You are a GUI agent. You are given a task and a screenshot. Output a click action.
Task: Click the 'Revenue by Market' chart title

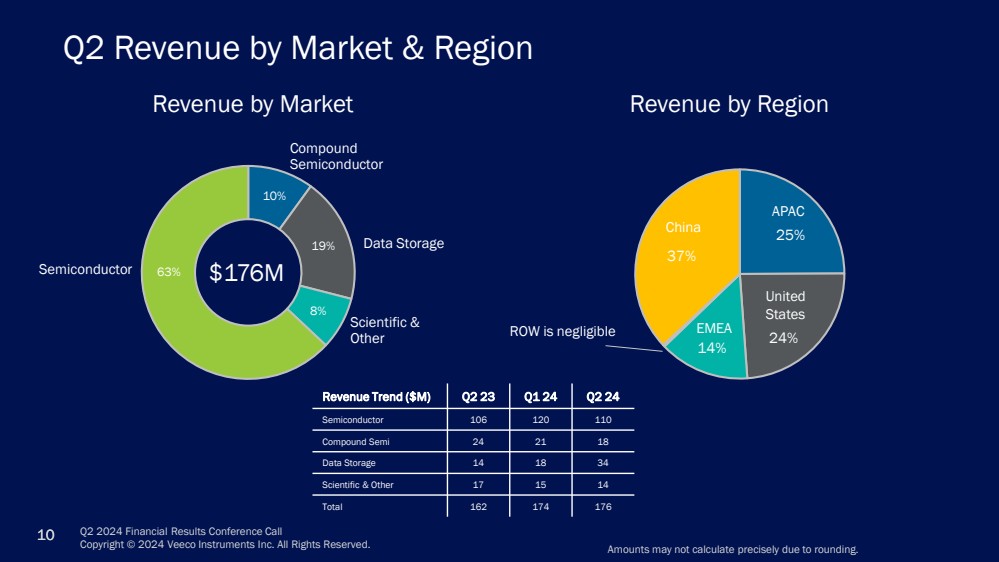point(252,104)
